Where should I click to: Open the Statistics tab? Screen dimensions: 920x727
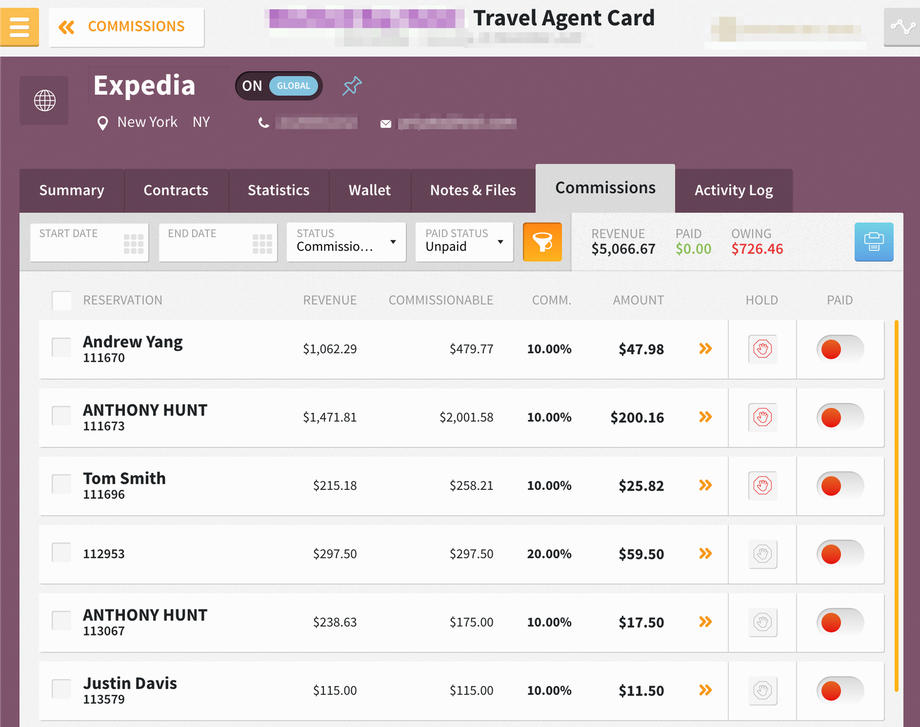click(x=279, y=190)
